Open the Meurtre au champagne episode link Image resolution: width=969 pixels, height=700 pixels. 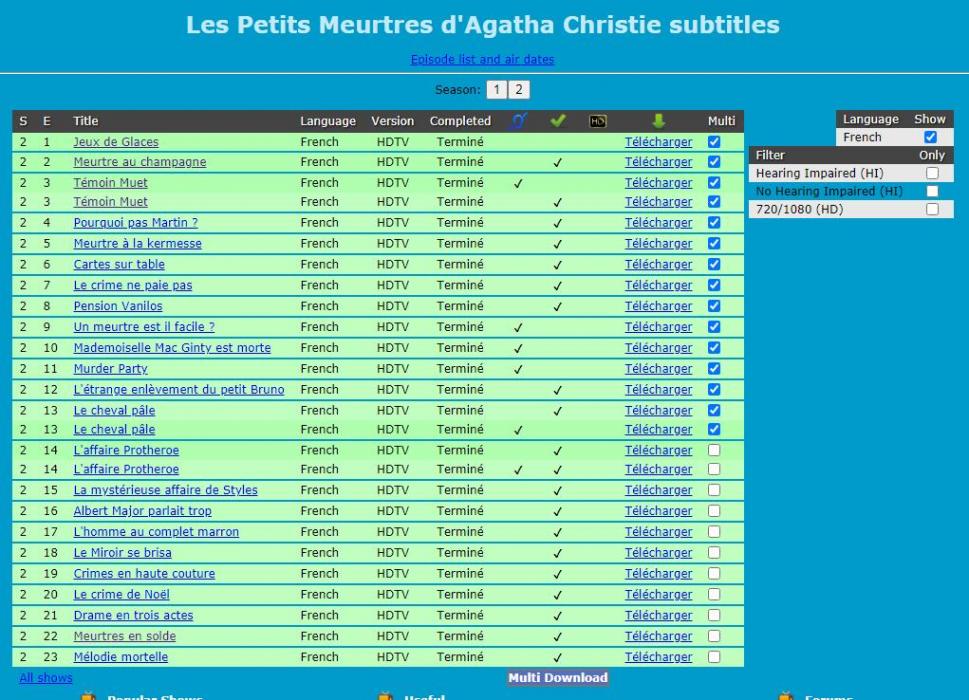point(139,162)
